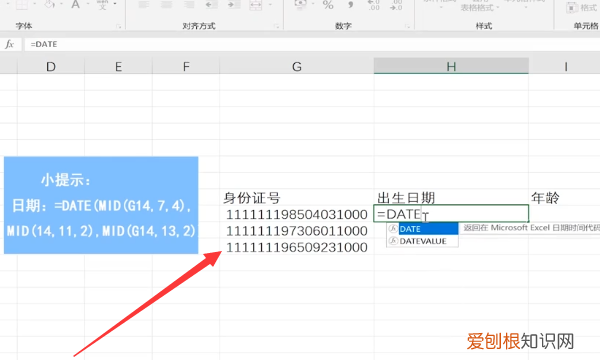This screenshot has height=360, width=600.
Task: Select column I header
Action: click(x=565, y=67)
